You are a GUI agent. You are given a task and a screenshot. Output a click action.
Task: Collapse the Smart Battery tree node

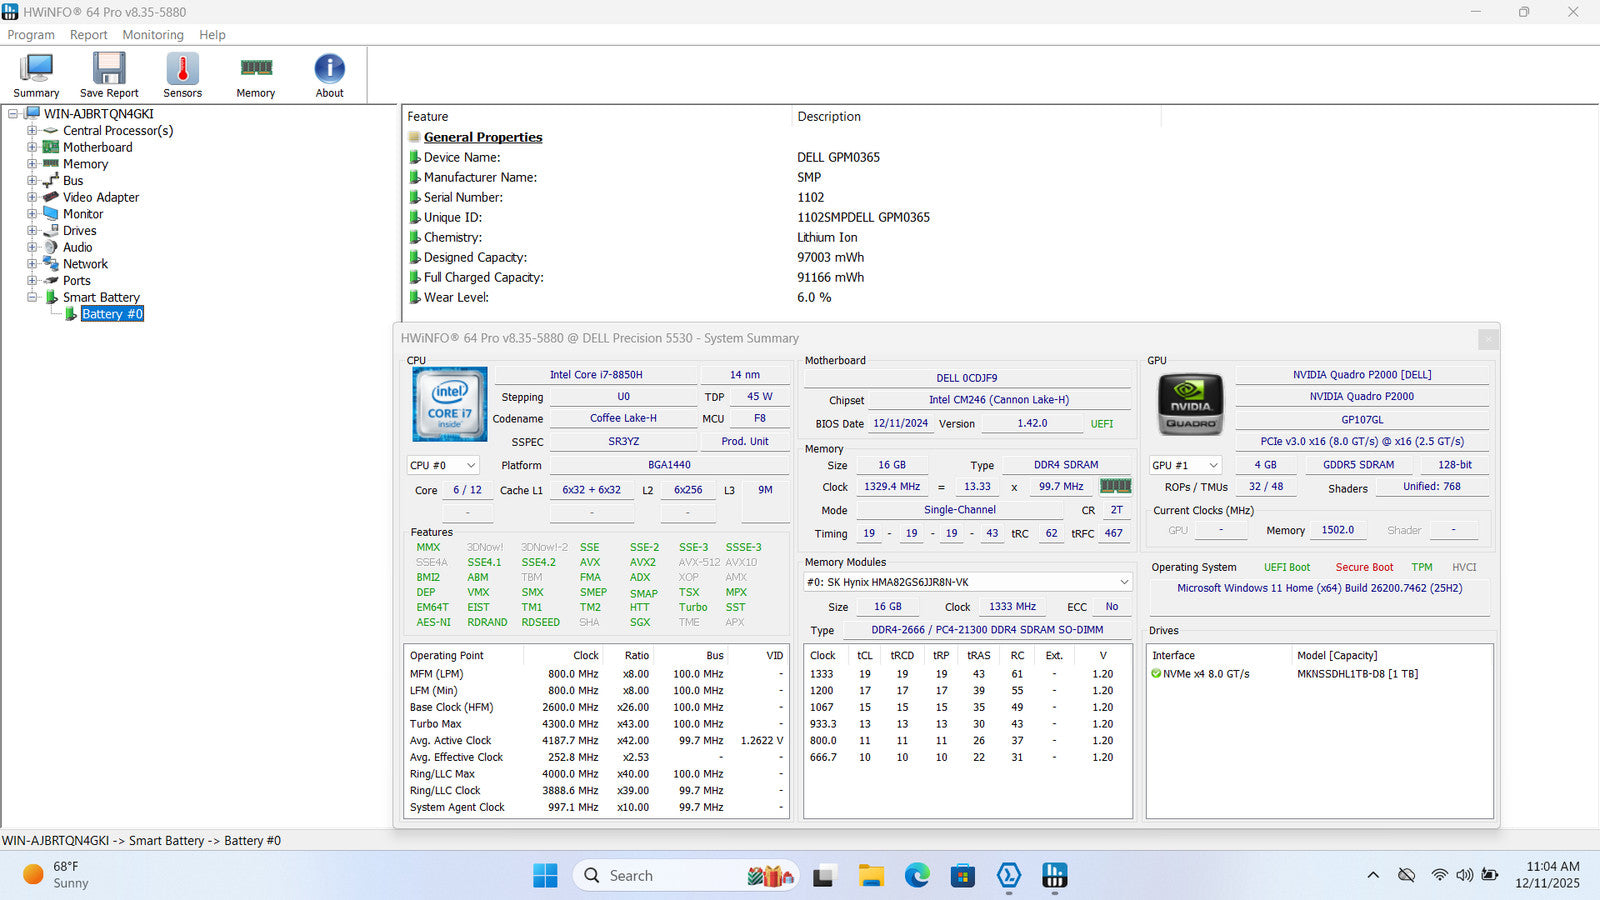32,297
